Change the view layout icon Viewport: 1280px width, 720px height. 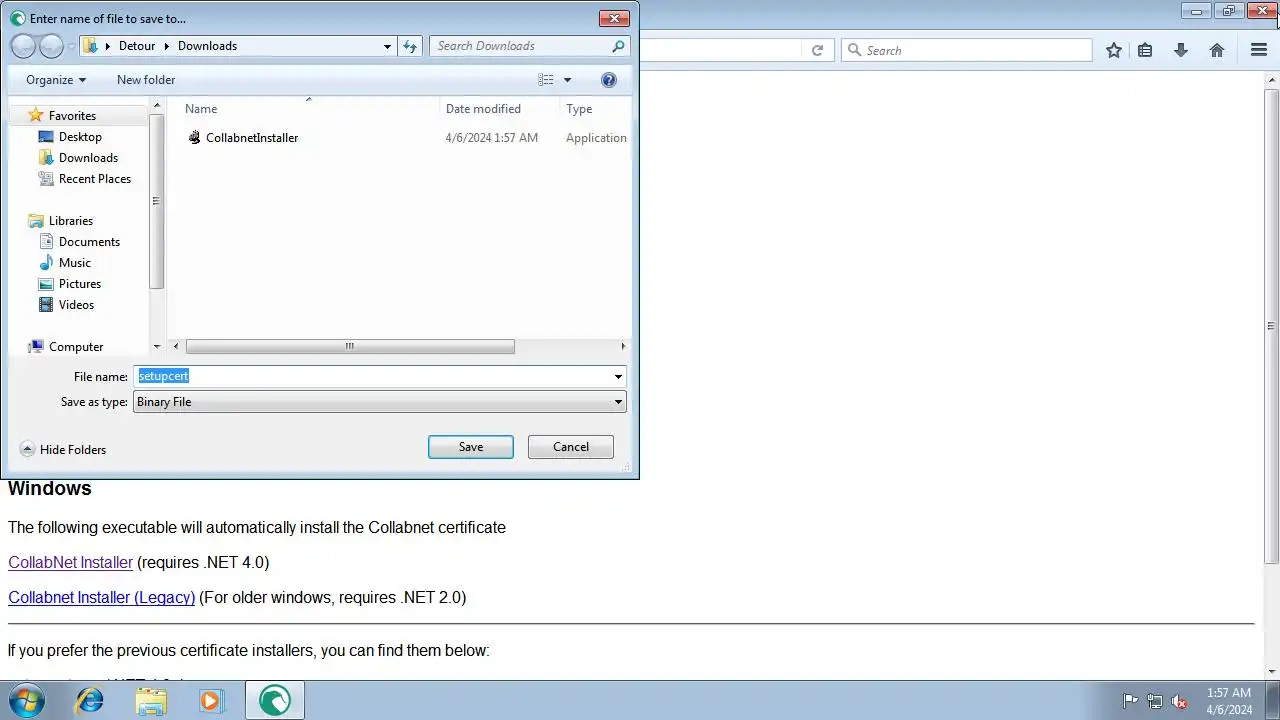click(546, 80)
